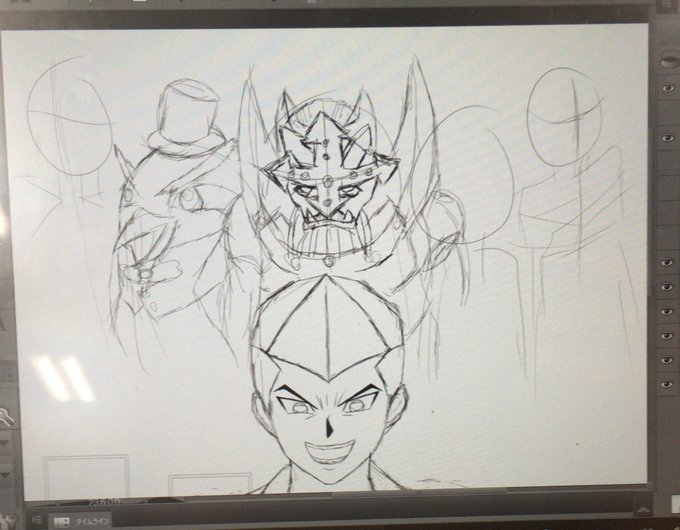
Task: Toggle the seventh eye icon from the top
Action: 668,360
